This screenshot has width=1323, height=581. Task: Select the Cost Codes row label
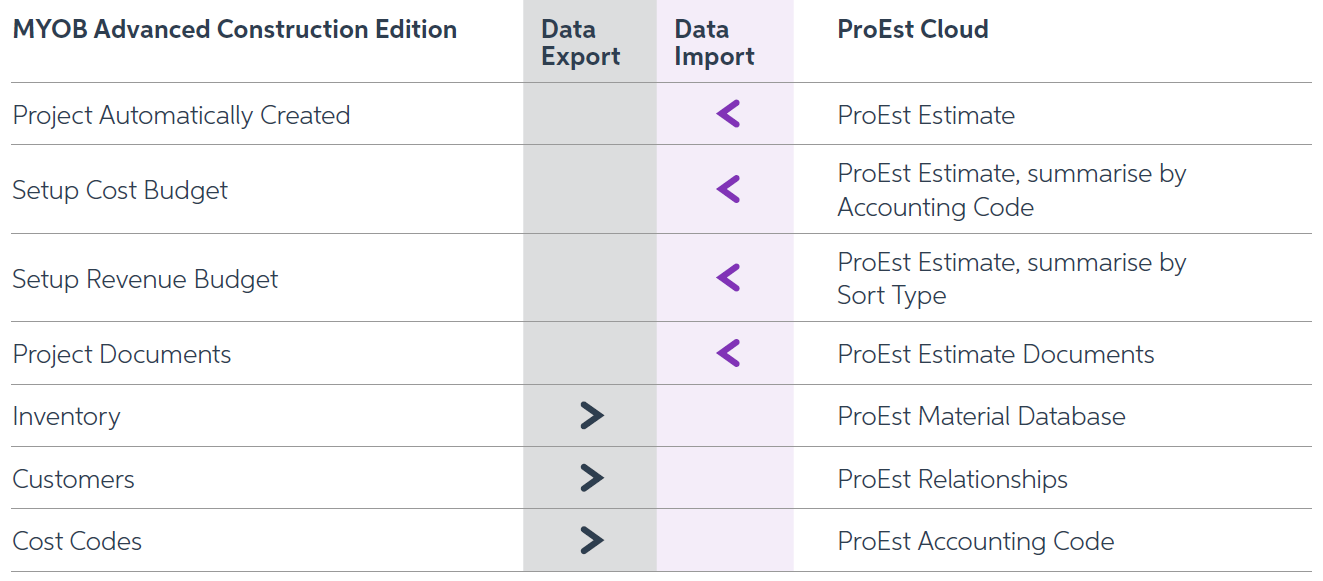coord(77,541)
